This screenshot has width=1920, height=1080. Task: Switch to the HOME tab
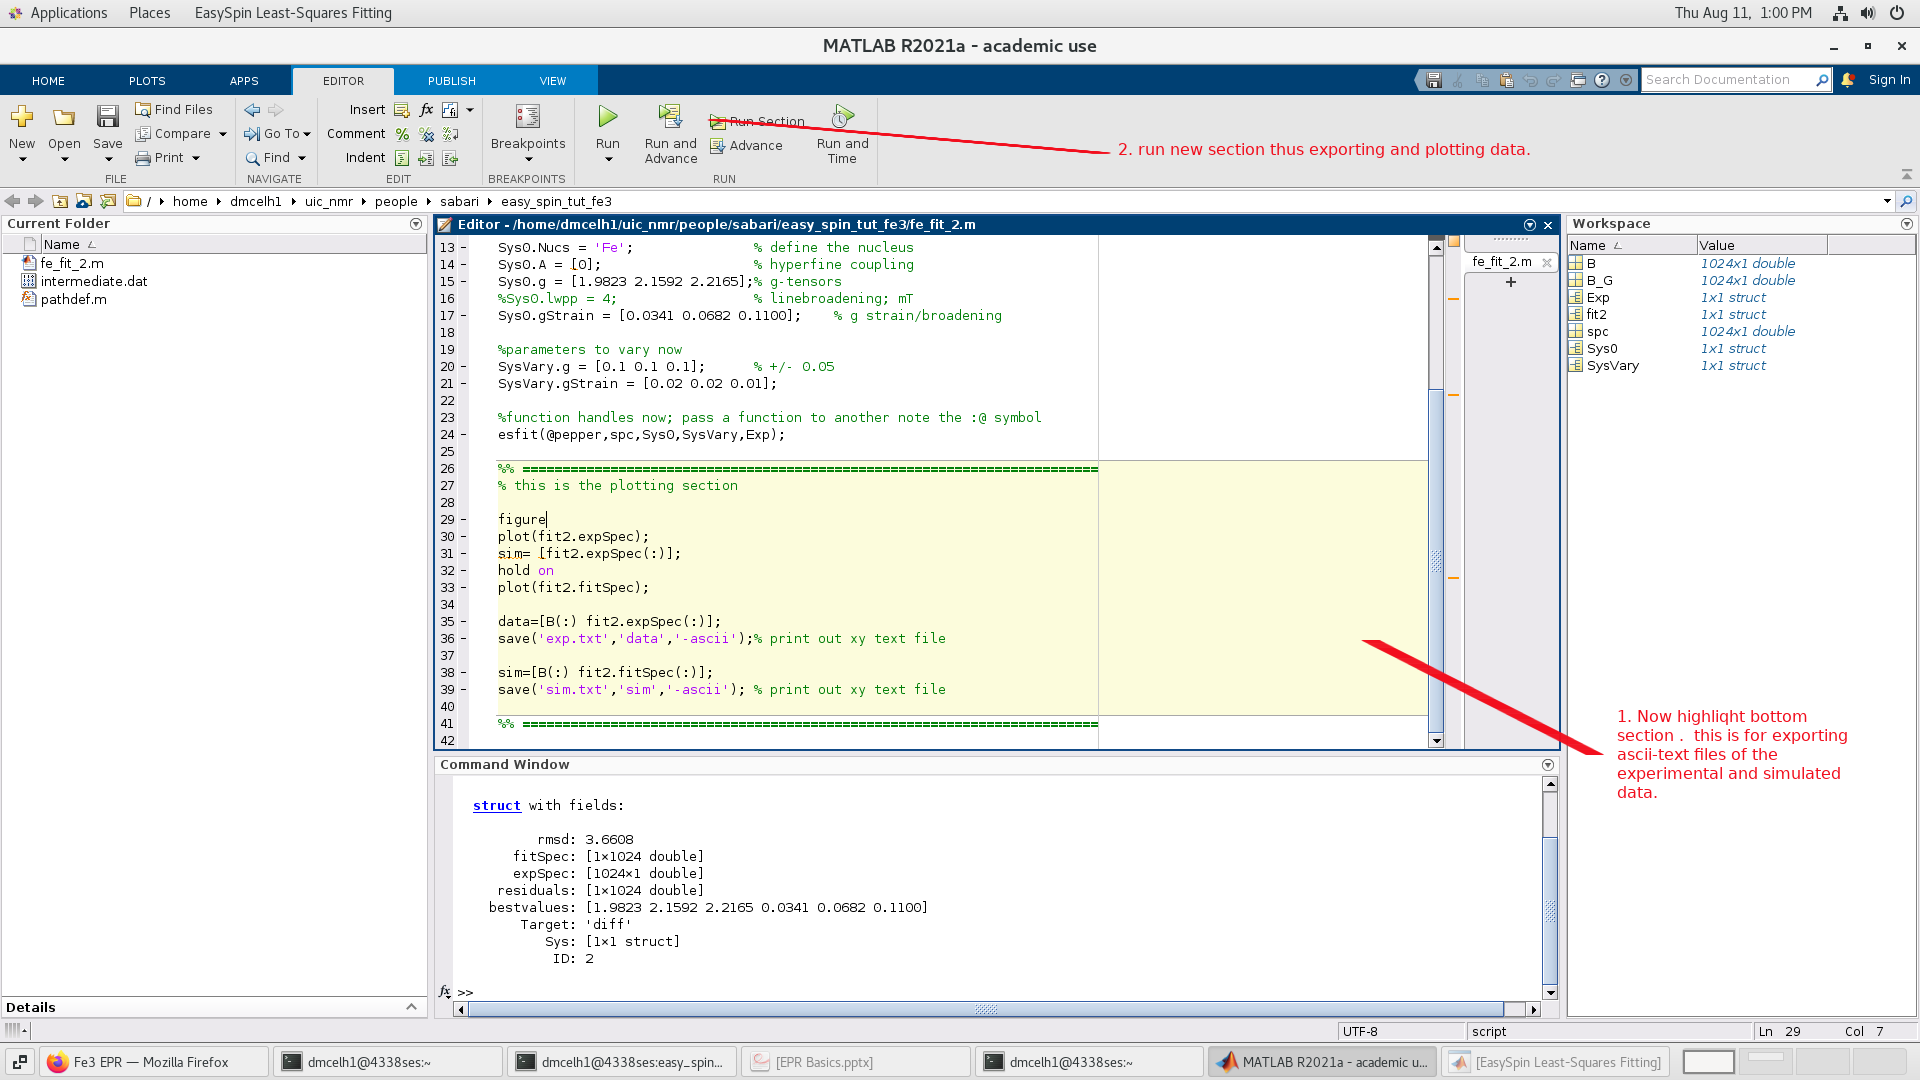(48, 81)
